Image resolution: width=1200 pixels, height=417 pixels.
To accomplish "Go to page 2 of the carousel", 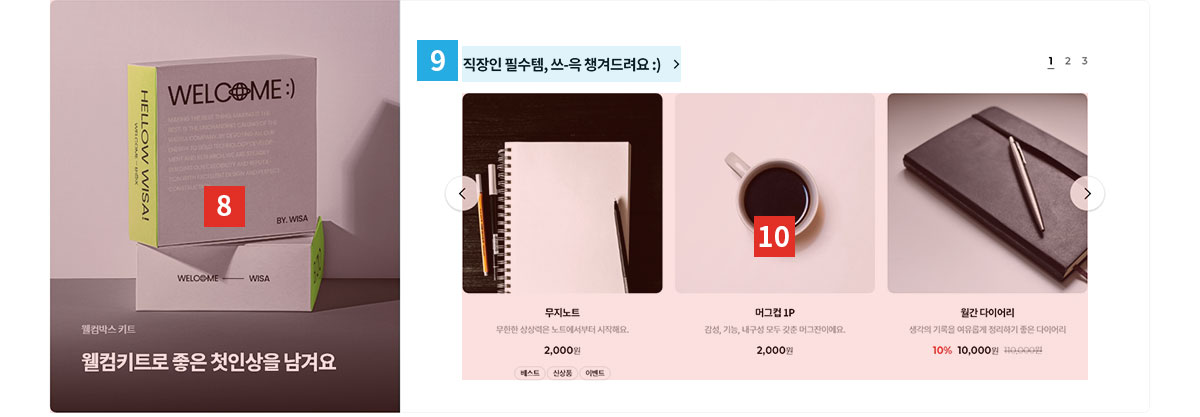I will pos(1068,61).
